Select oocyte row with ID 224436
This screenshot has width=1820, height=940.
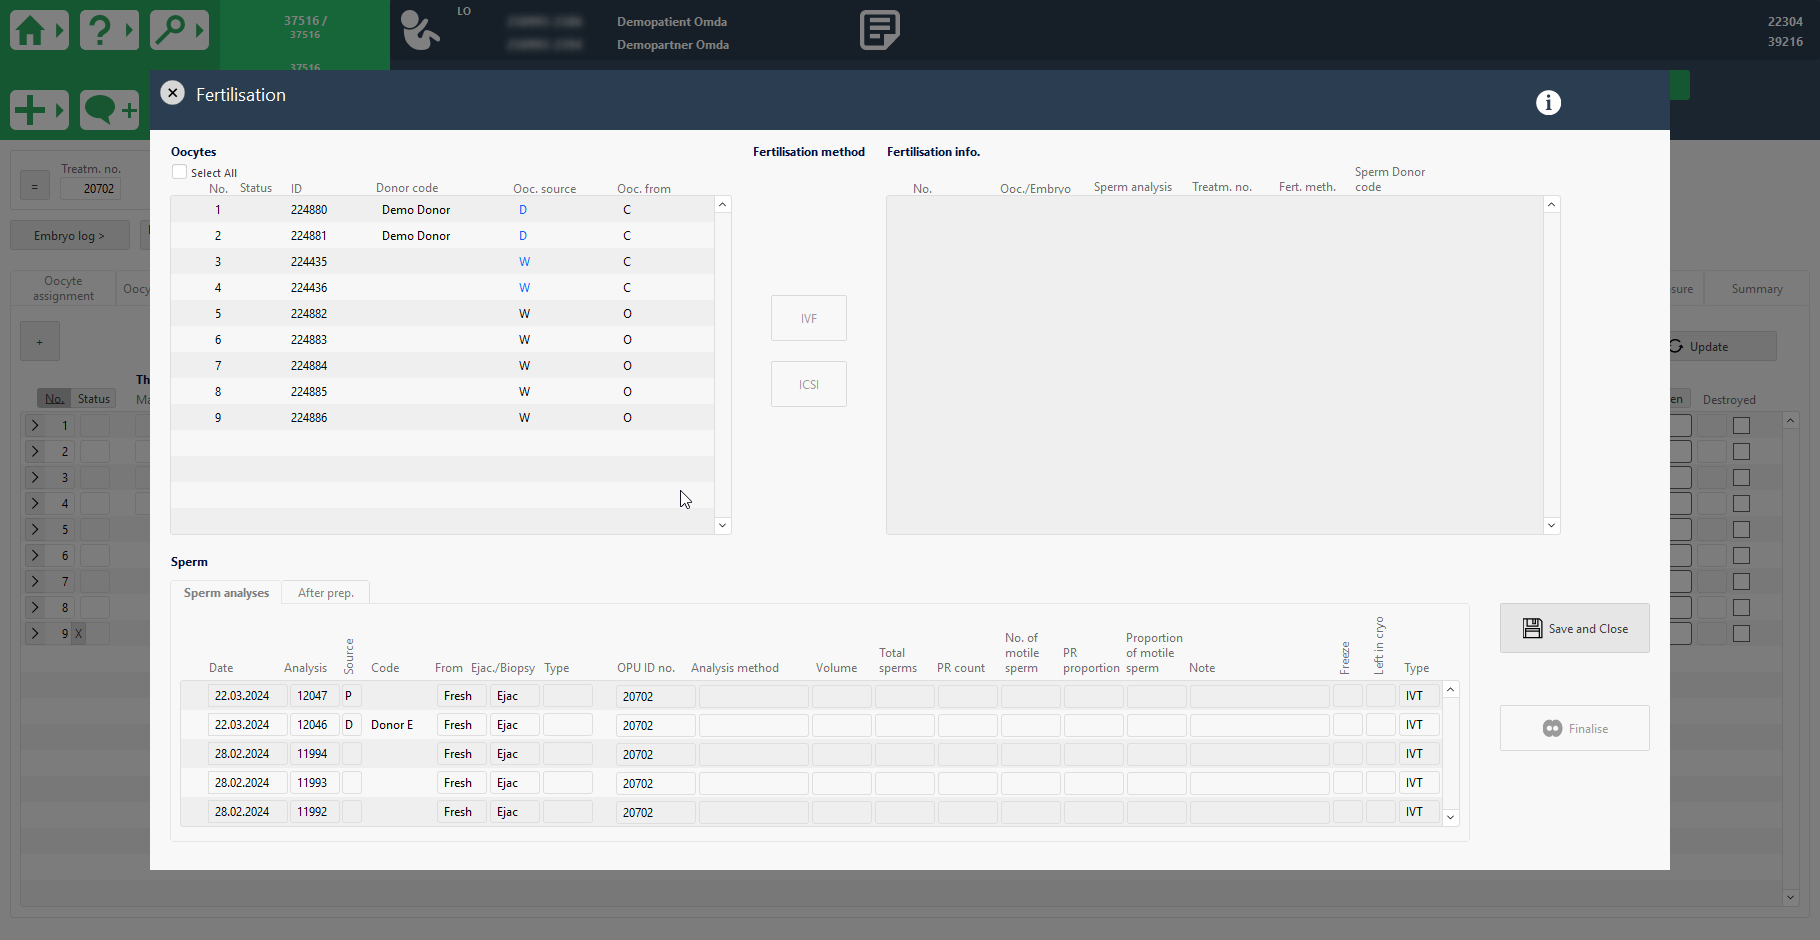(x=442, y=288)
